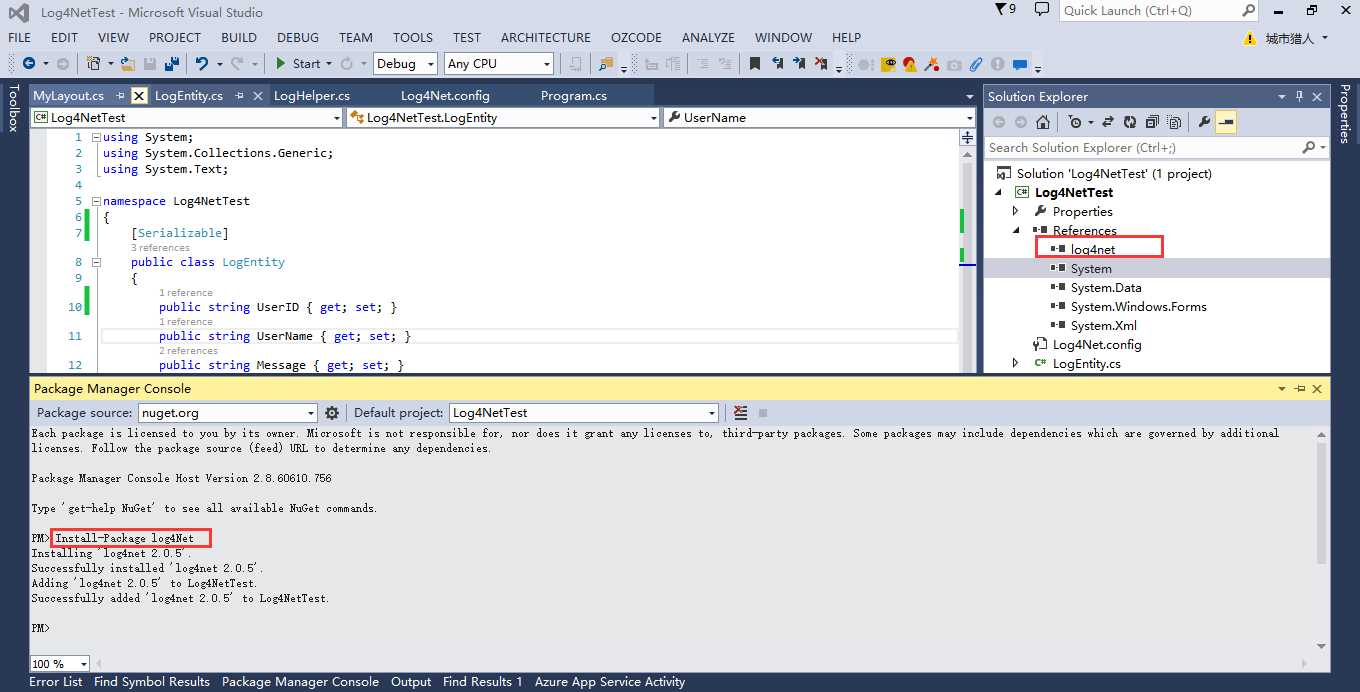Switch to the LogHelper.cs tab
Screen dimensions: 1360x692
(x=312, y=96)
